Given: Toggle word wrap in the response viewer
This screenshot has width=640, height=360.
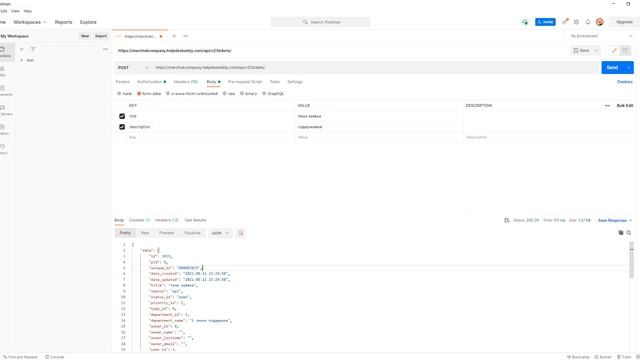Looking at the screenshot, I should [x=241, y=233].
